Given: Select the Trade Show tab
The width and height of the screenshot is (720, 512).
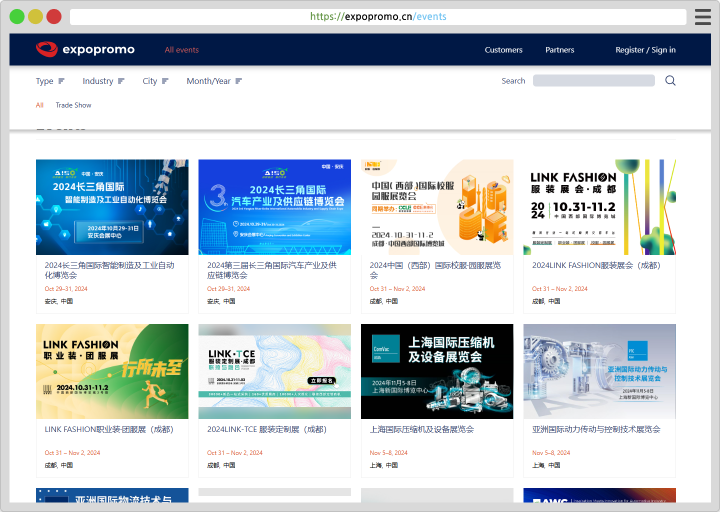Looking at the screenshot, I should pyautogui.click(x=73, y=105).
